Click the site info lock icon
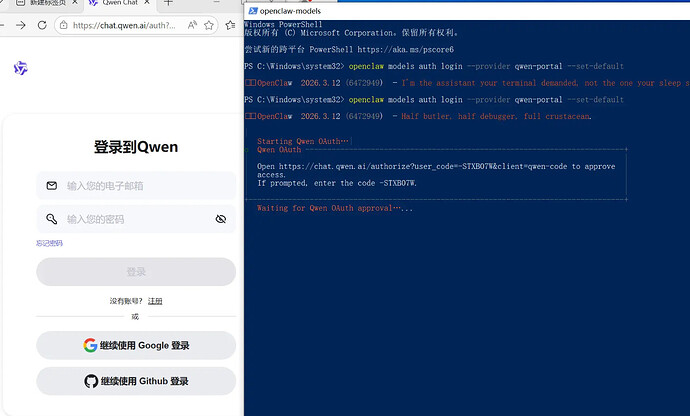 tap(64, 26)
